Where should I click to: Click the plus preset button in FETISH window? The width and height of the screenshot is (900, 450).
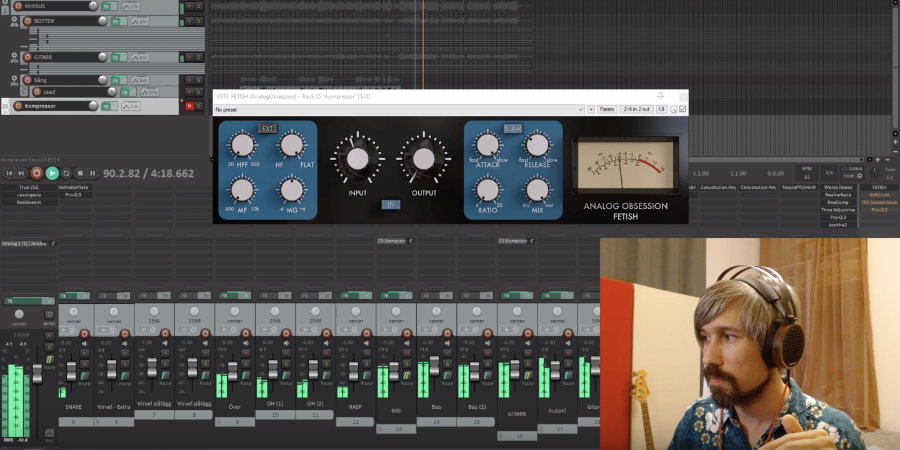591,109
